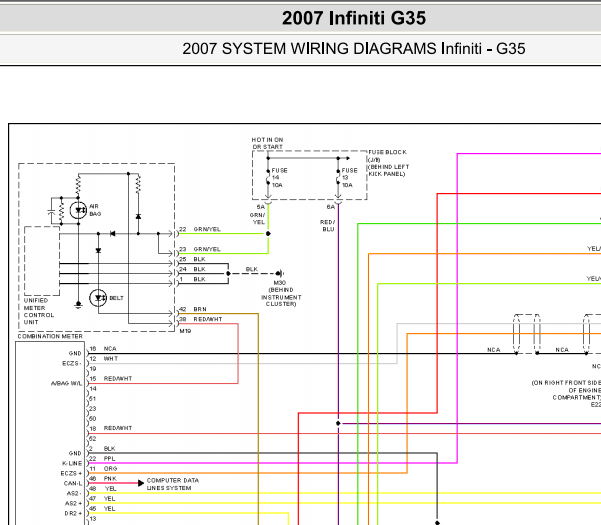Click pin 12 'WHT' wire label

111,359
